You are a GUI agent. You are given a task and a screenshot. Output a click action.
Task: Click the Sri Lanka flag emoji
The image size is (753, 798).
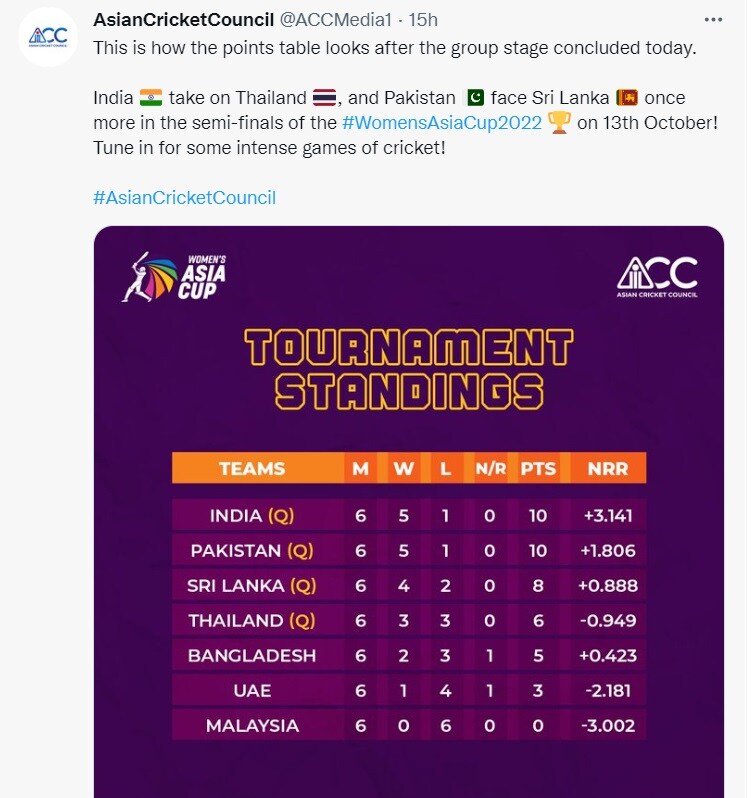click(x=627, y=98)
